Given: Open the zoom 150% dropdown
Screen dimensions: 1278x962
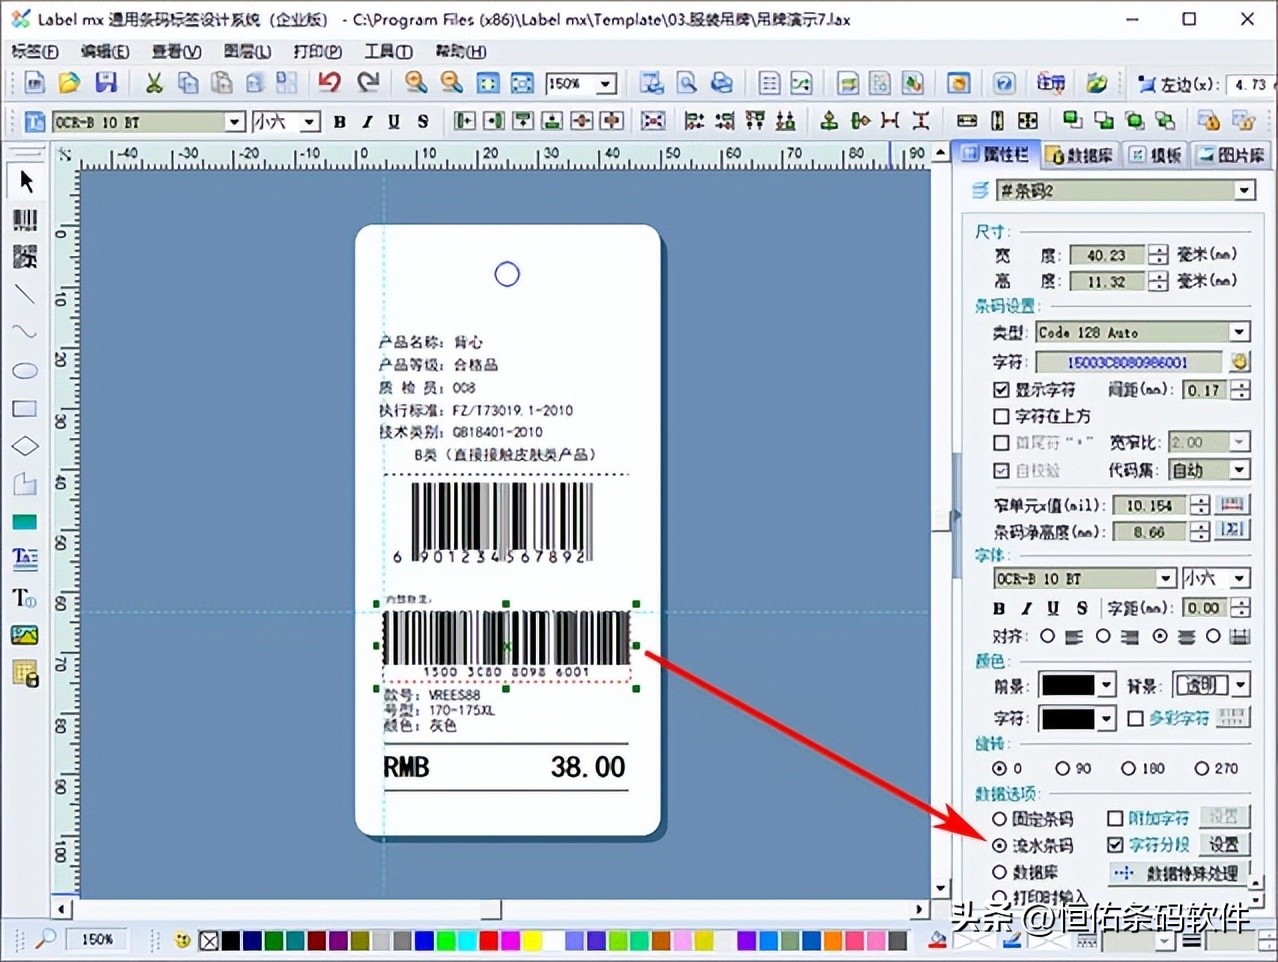Looking at the screenshot, I should [x=606, y=84].
